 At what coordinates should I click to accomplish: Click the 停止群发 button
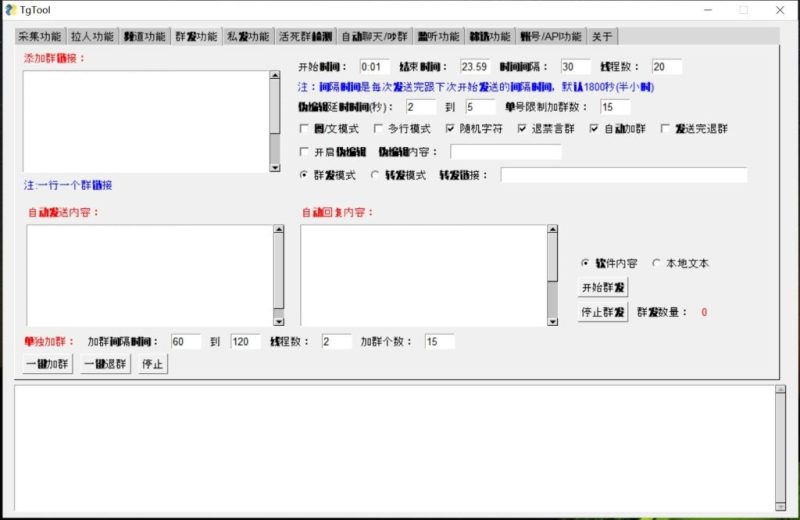click(x=603, y=312)
